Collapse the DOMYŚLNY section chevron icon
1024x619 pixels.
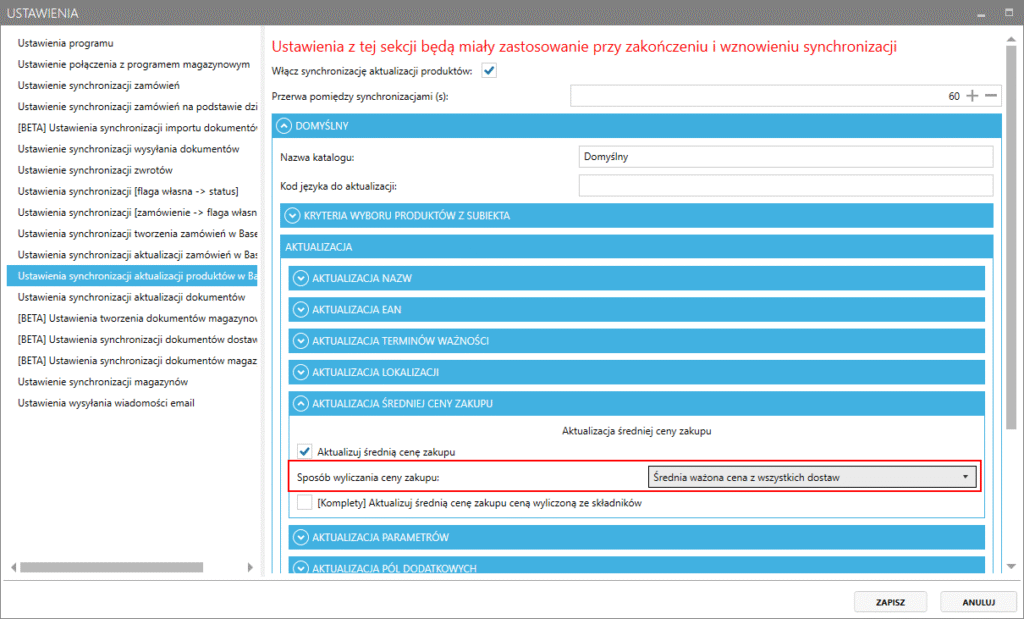tap(285, 126)
